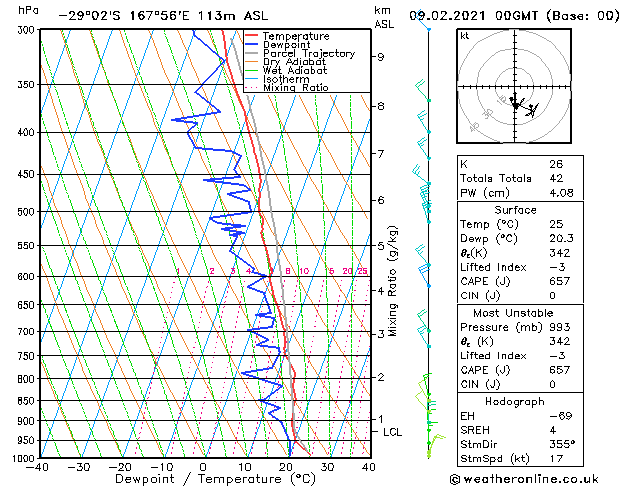Select the Dry Adiabat legend label
Viewport: 629px width, 486px height.
pos(294,62)
